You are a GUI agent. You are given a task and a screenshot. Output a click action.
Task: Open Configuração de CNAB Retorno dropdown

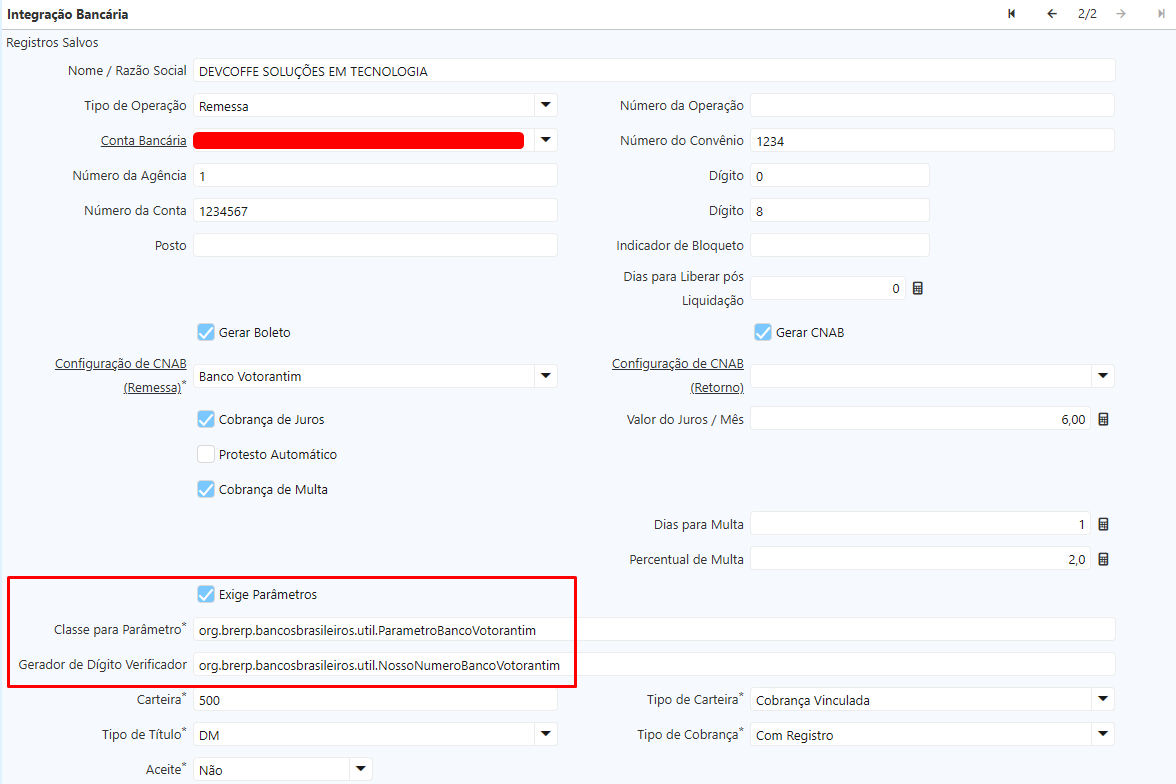tap(1102, 376)
